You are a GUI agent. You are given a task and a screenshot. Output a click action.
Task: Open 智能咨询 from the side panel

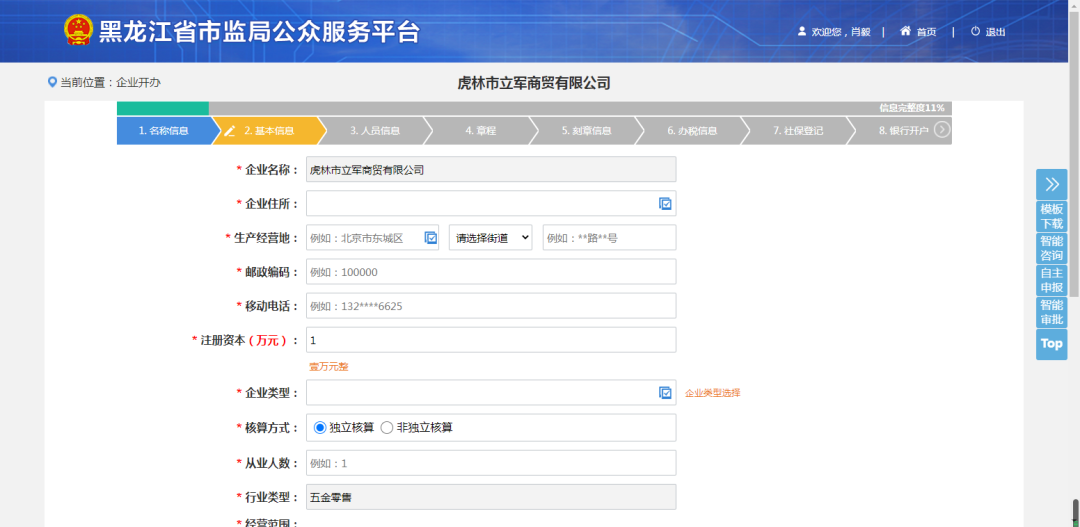click(x=1052, y=249)
